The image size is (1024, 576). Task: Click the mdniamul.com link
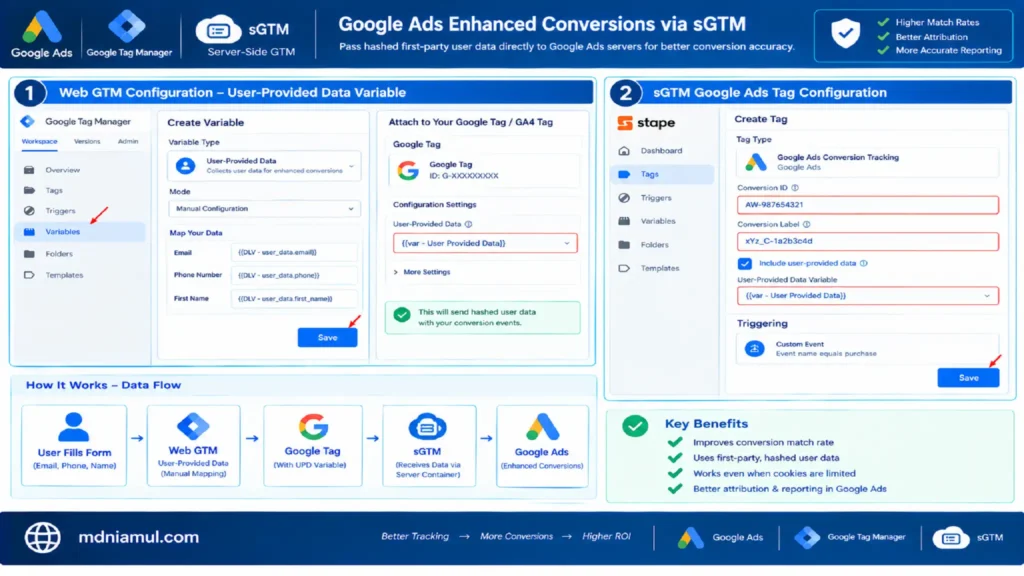tap(138, 537)
